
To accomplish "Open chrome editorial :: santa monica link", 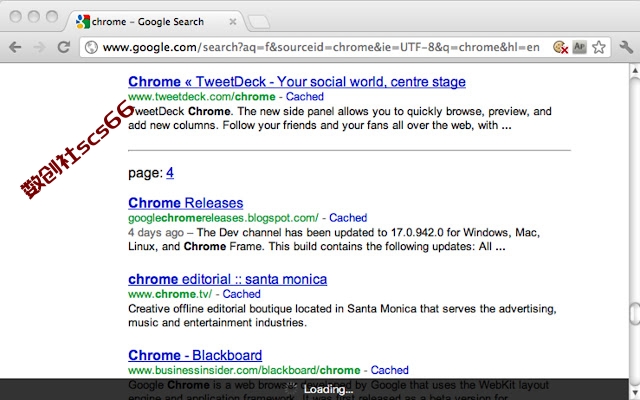I will pos(227,279).
